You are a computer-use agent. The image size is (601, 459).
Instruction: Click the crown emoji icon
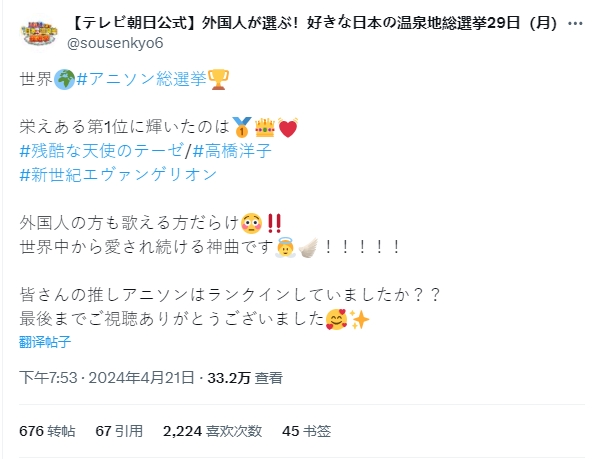[266, 127]
